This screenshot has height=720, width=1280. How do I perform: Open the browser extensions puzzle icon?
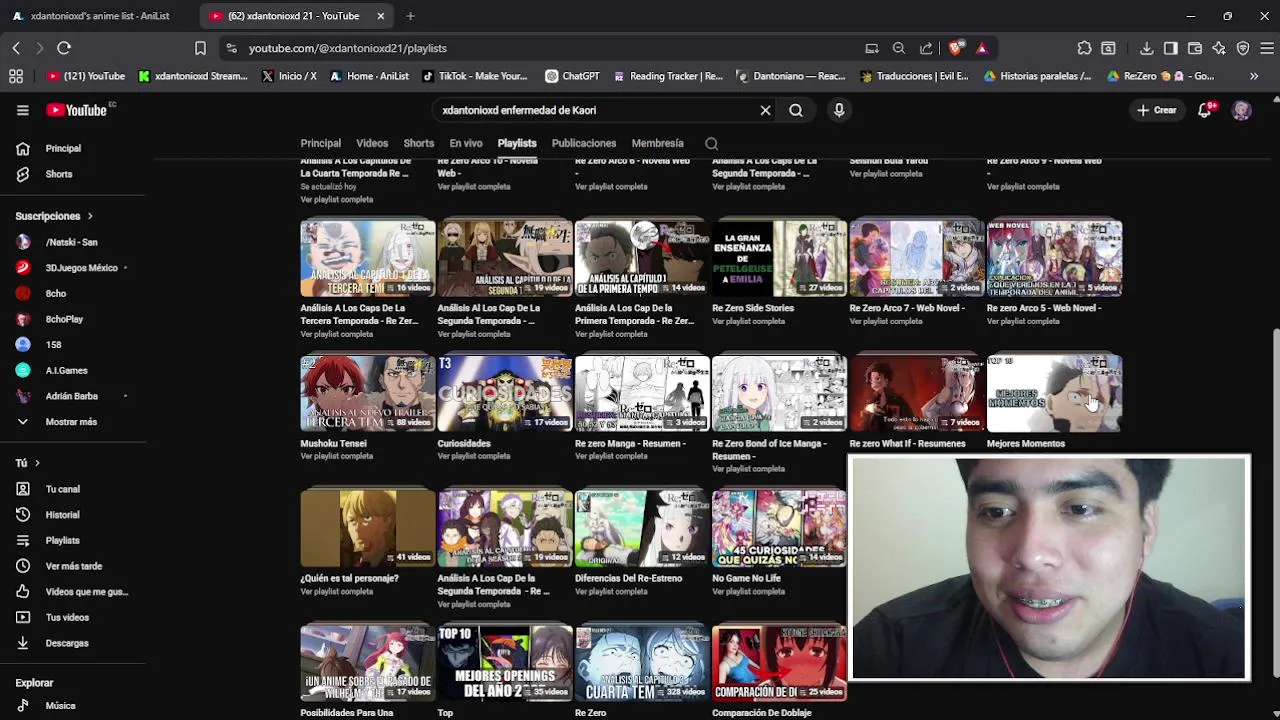pyautogui.click(x=1084, y=48)
